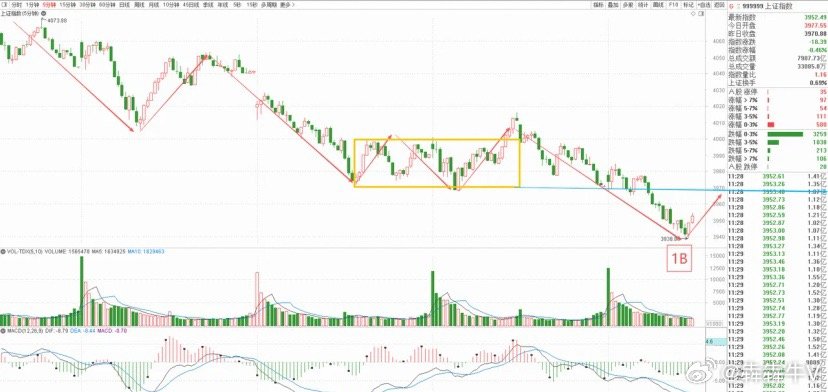Click the 跌幅 3-5% count 1038
This screenshot has height=392, width=828.
[x=819, y=143]
